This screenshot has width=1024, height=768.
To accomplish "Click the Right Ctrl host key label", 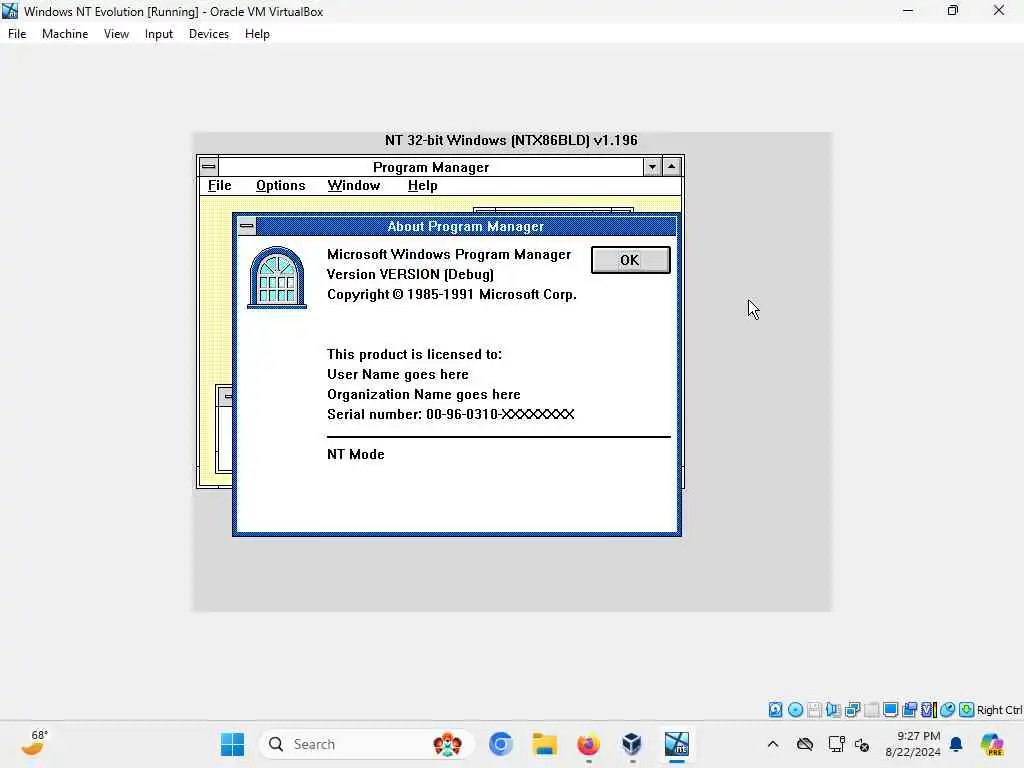I will [999, 710].
